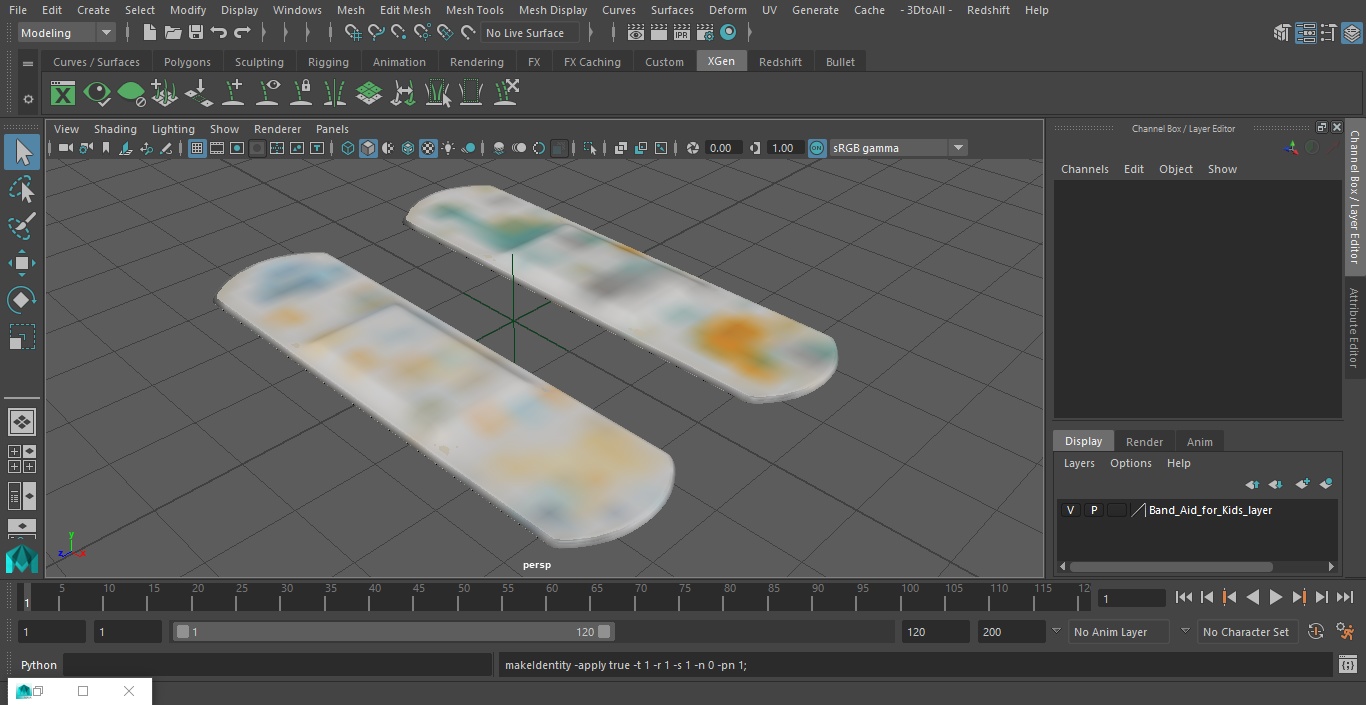Click the layer list horizontal scrollbar

tap(1171, 566)
